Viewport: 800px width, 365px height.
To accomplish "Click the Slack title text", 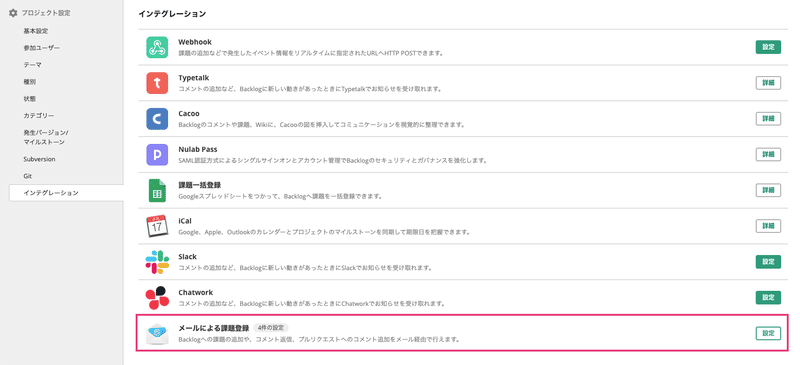I will (187, 256).
